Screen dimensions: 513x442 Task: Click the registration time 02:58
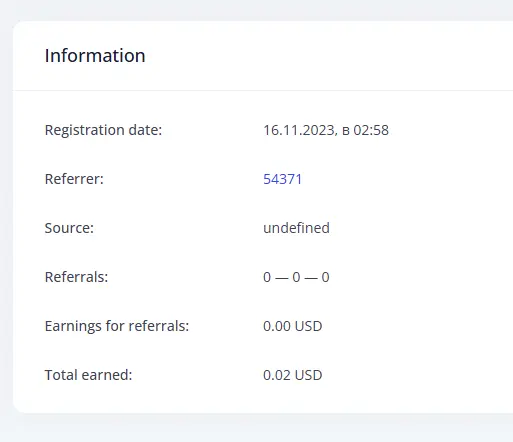[x=371, y=130]
